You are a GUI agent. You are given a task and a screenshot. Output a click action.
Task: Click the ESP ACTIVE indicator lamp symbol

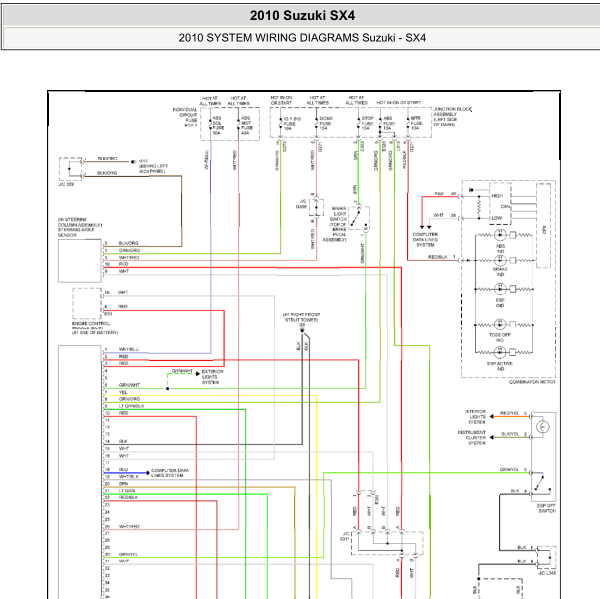[x=500, y=352]
